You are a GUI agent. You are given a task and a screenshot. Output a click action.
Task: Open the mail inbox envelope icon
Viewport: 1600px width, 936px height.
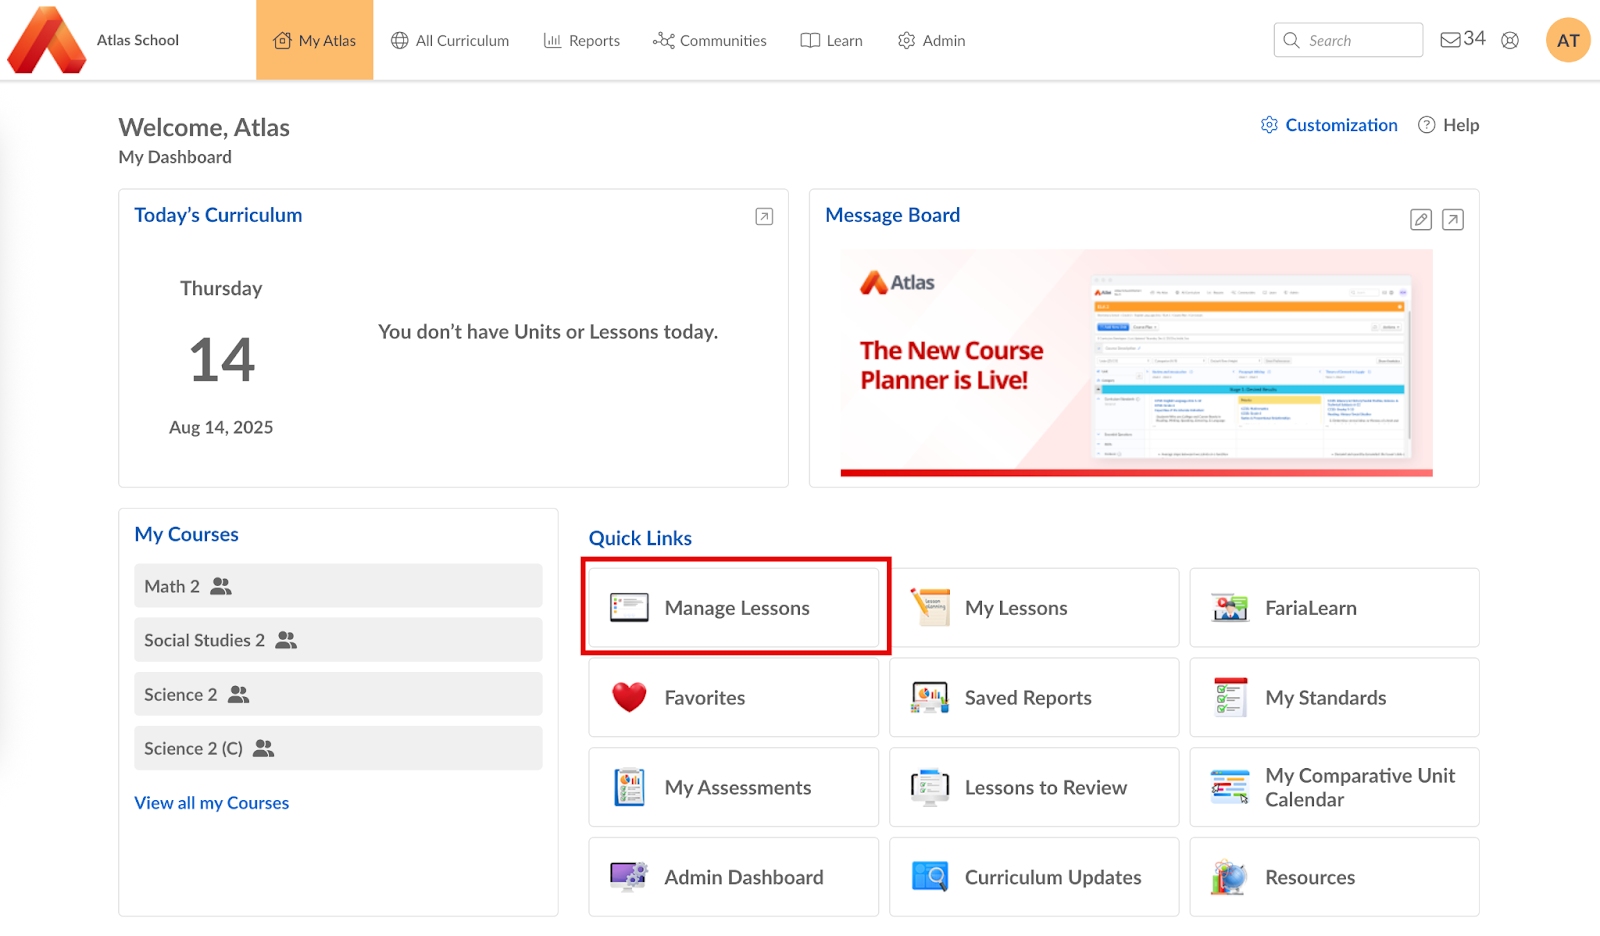(1450, 40)
